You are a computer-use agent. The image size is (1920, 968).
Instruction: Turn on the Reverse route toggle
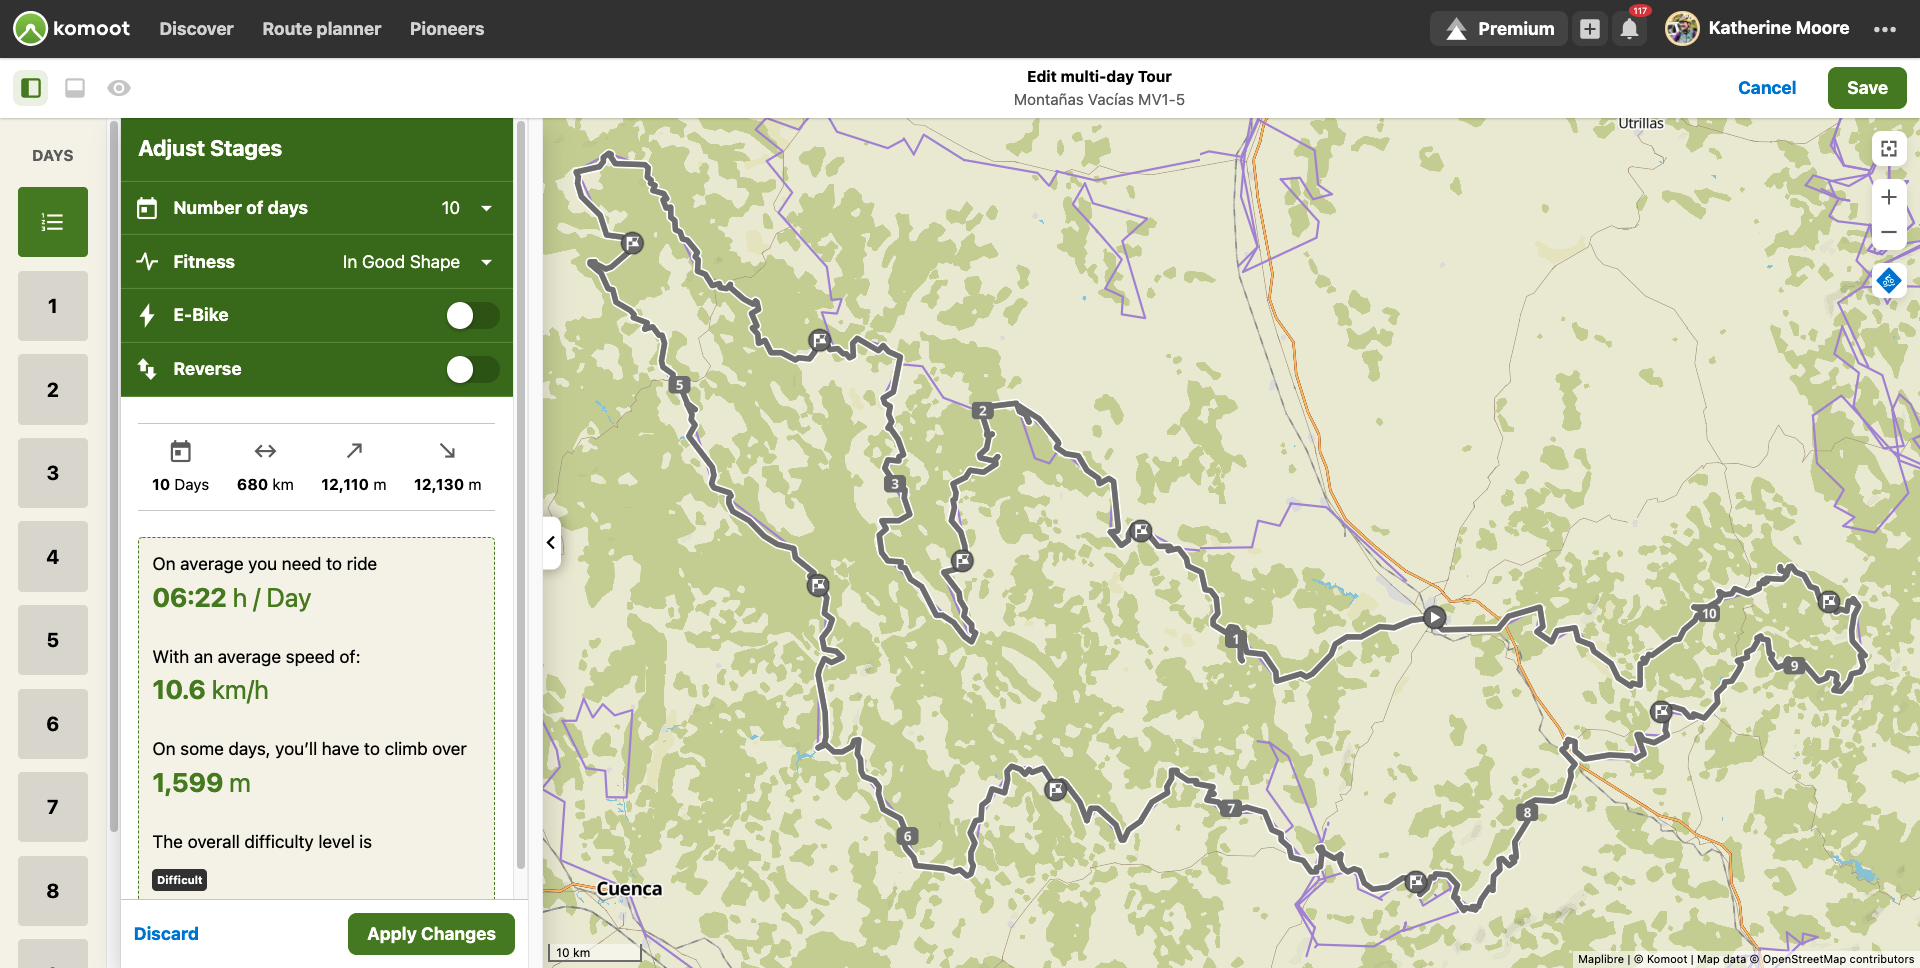pos(472,369)
